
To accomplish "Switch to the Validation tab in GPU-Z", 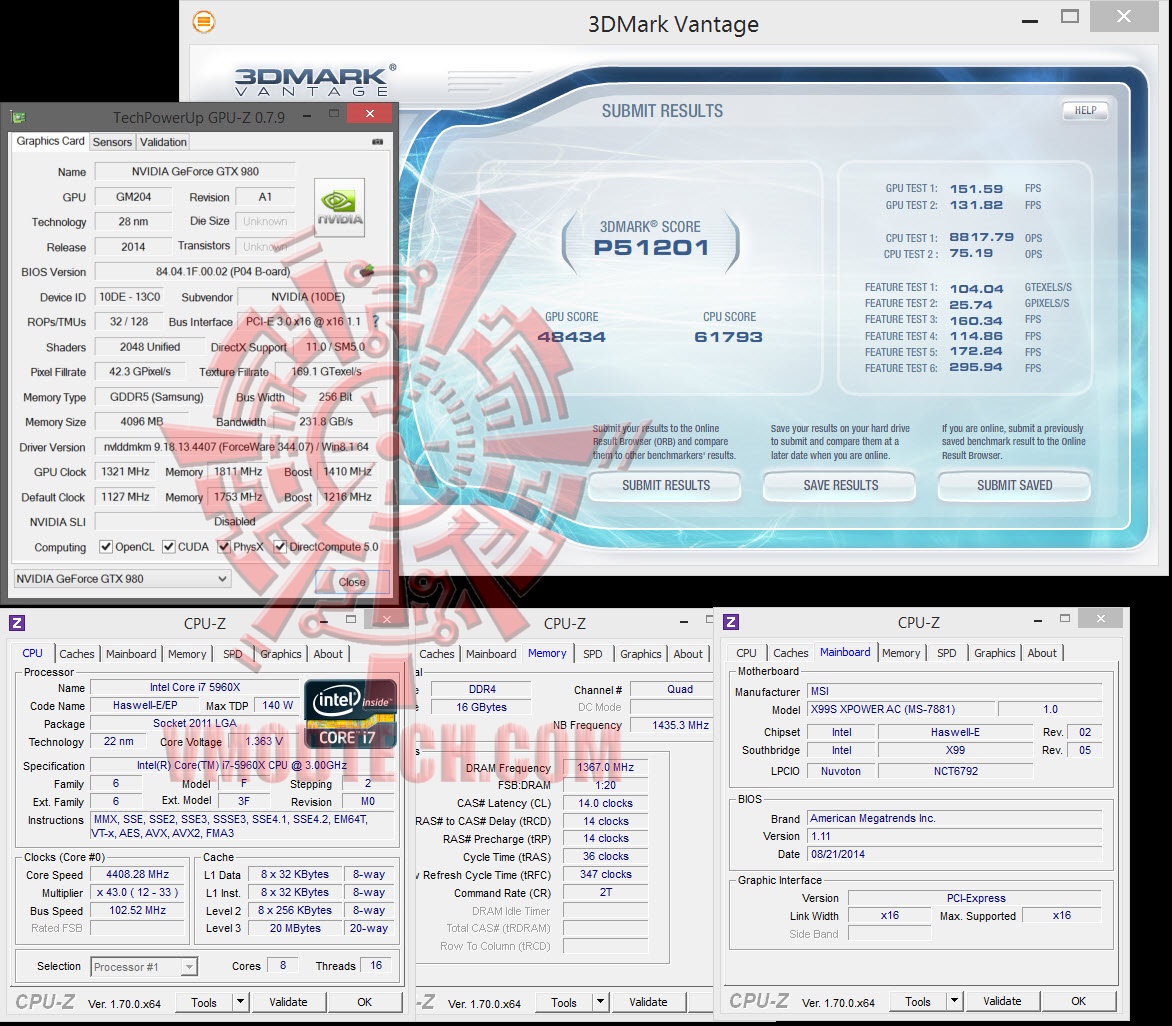I will (x=163, y=142).
